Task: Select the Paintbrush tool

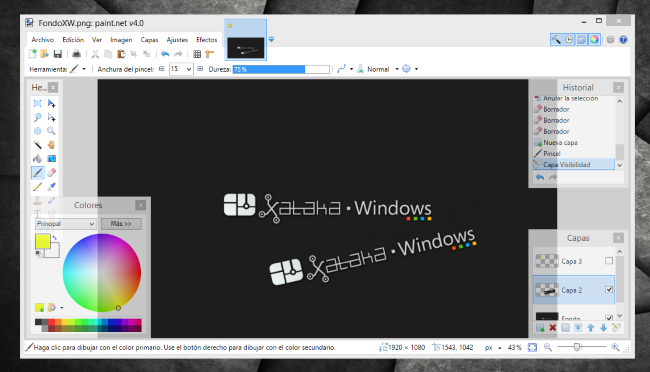Action: click(37, 173)
